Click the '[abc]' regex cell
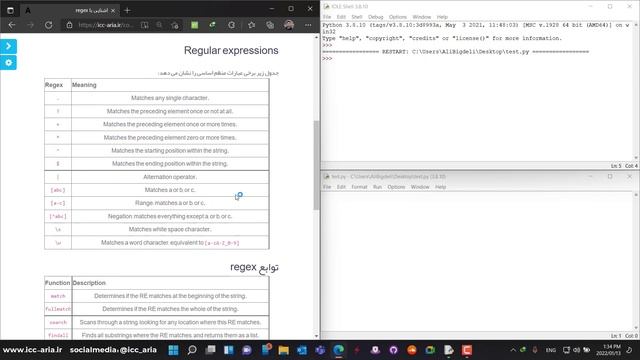Screen dimensions: 640x360 pos(58,190)
